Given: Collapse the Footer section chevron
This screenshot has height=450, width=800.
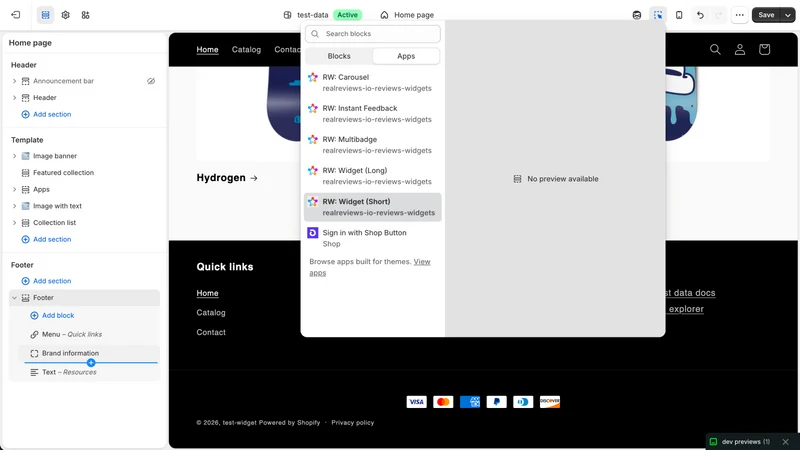Looking at the screenshot, I should coord(14,297).
